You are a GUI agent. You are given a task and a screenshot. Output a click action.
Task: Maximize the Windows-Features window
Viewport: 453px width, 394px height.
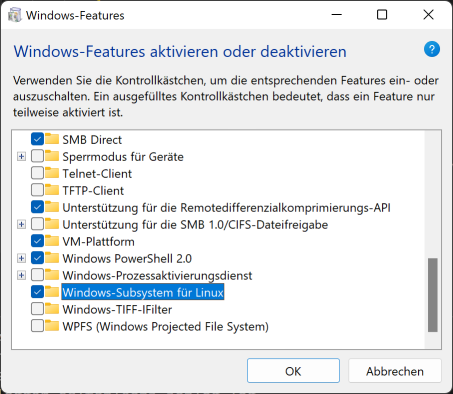pos(382,15)
